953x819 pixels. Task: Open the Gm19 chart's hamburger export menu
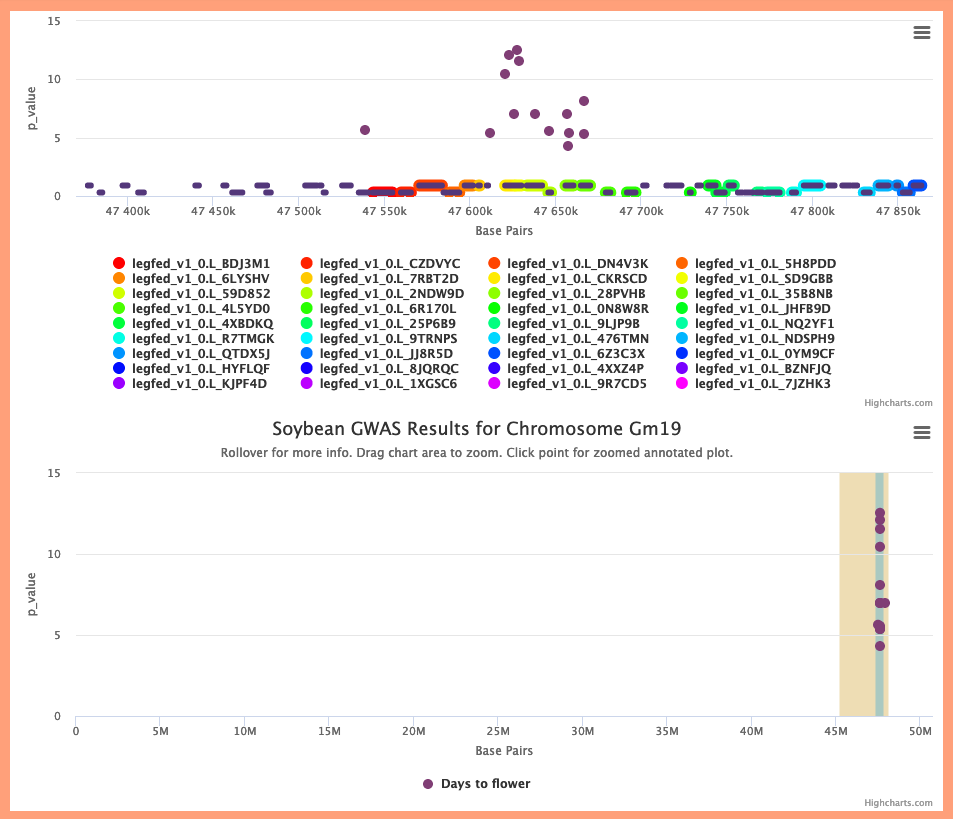click(921, 433)
